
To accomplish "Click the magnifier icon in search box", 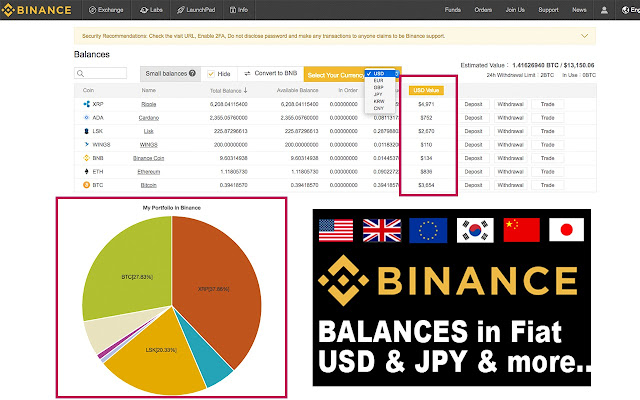I will [80, 73].
